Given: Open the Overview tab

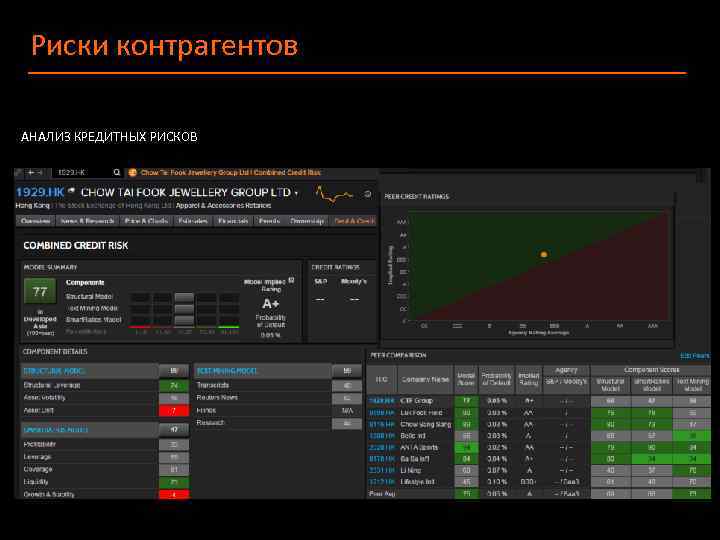Looking at the screenshot, I should [35, 221].
